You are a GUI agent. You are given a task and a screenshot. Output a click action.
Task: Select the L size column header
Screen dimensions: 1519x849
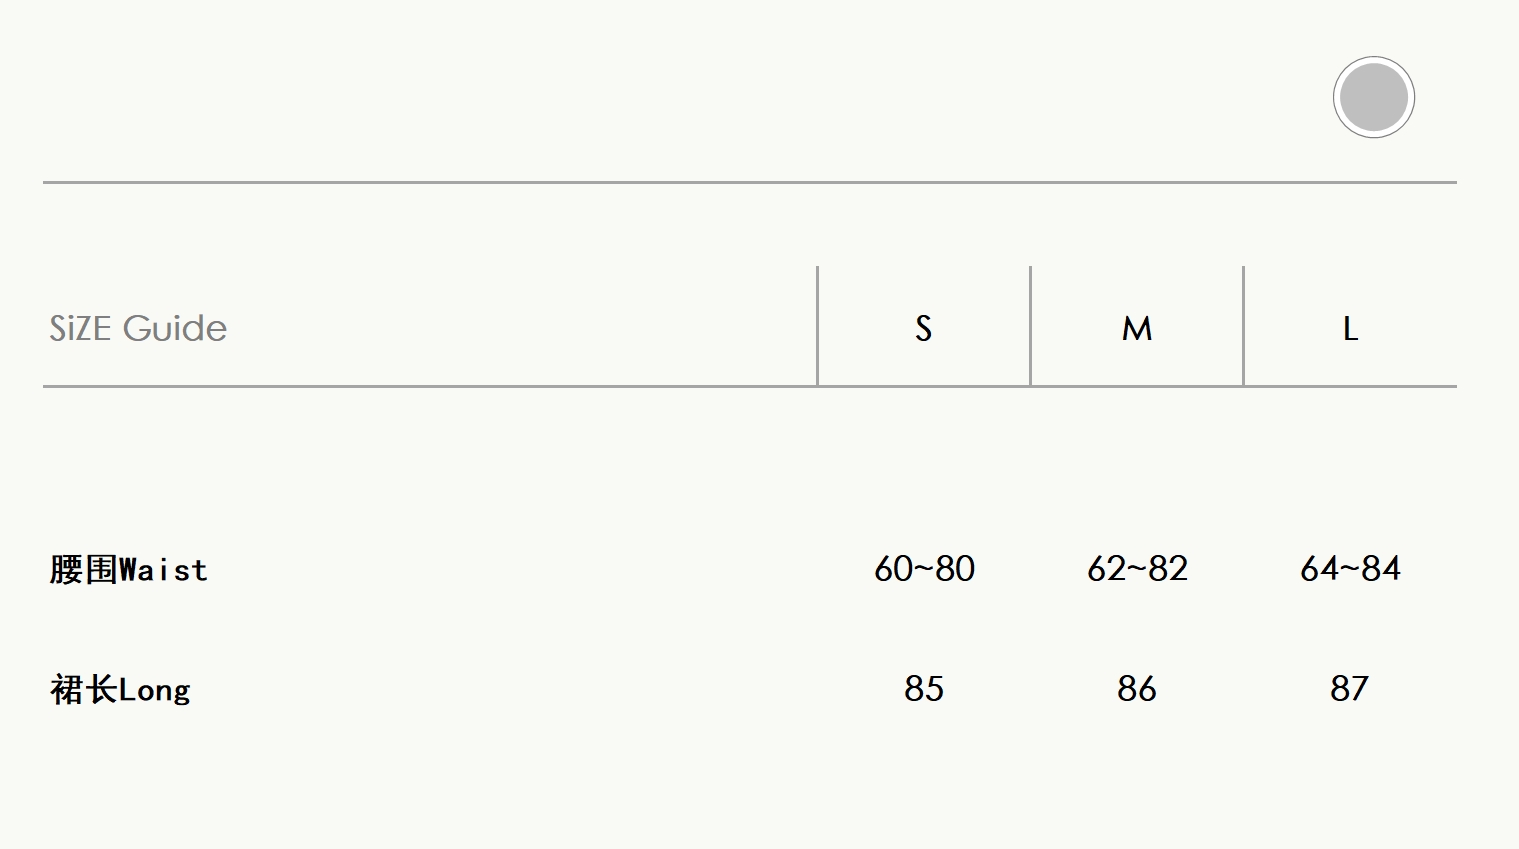[1350, 328]
